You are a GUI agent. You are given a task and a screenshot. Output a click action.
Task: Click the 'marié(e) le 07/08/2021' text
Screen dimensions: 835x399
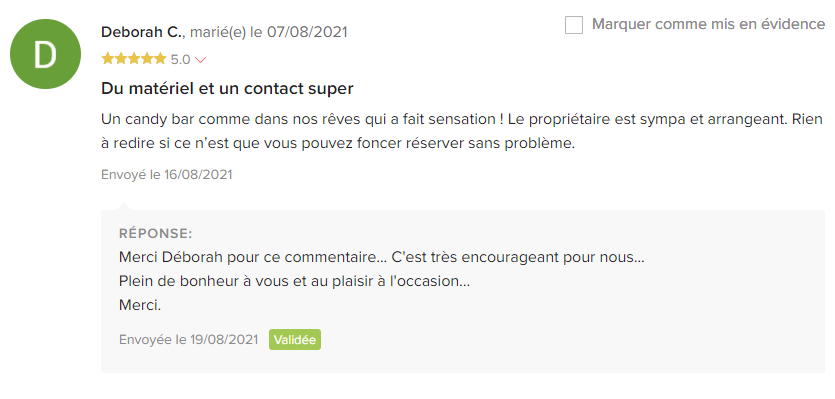[x=268, y=32]
